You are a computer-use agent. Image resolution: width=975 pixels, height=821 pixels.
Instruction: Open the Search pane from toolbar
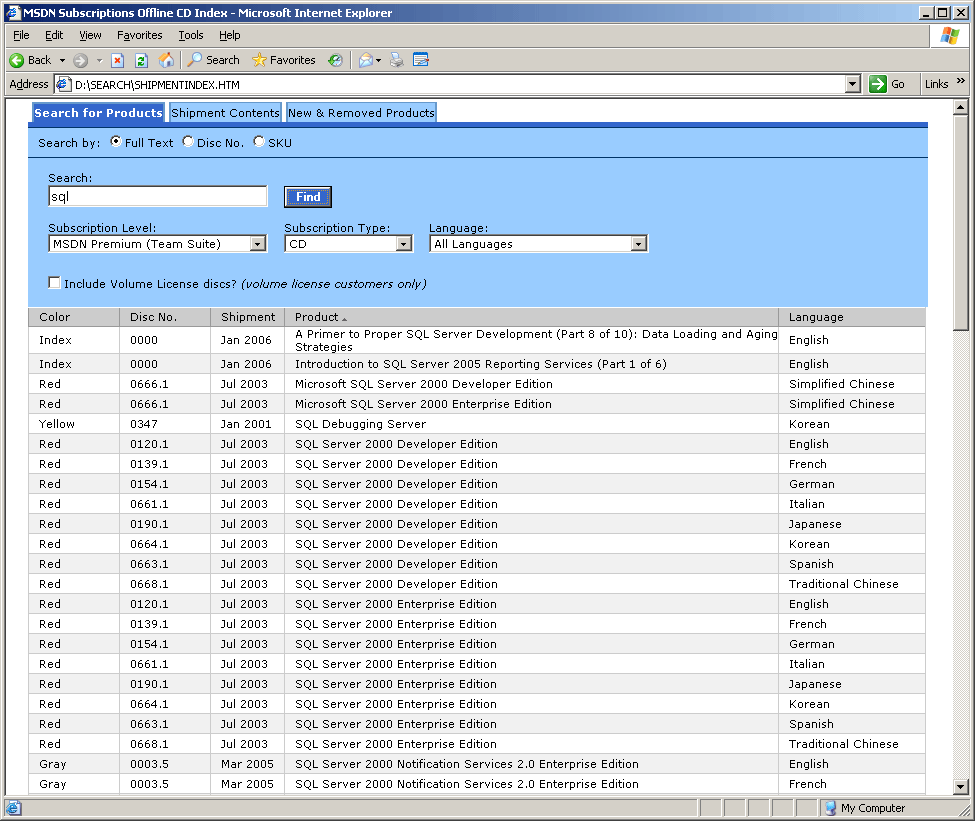(213, 60)
